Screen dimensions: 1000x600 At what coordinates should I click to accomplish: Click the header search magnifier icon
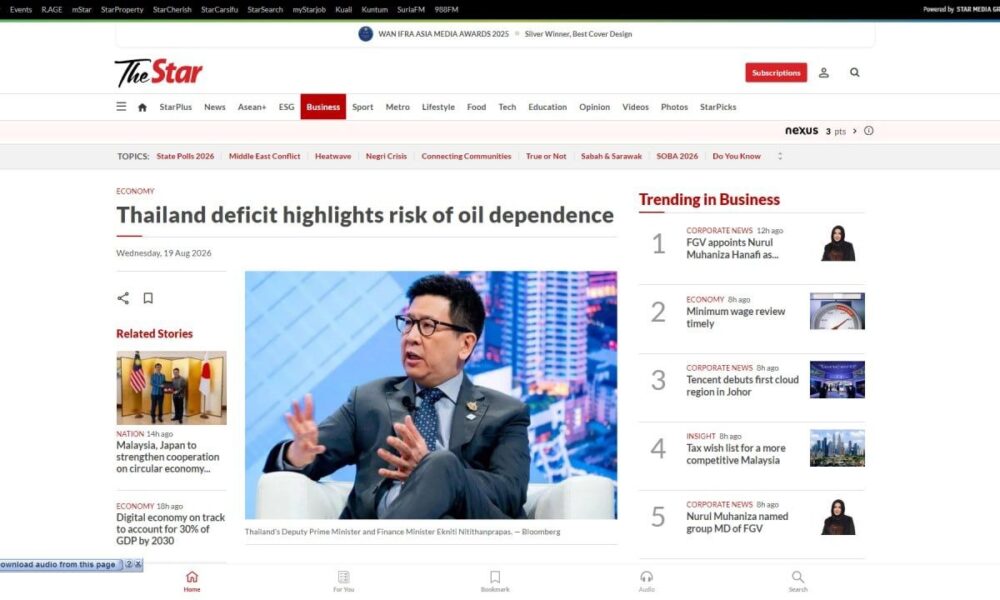855,72
